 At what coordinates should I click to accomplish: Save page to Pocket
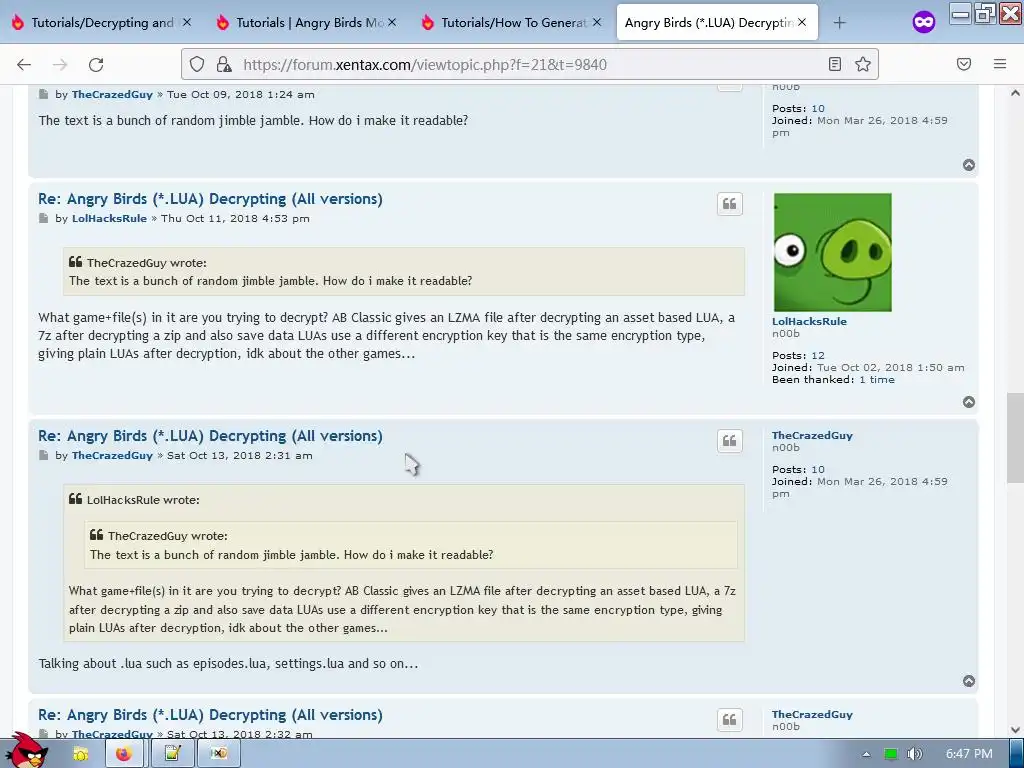point(964,64)
